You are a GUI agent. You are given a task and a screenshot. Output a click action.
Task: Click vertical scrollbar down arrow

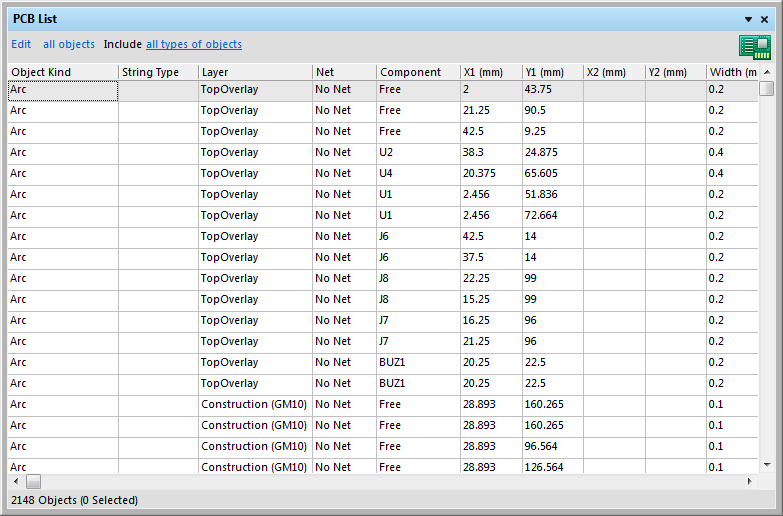pos(767,465)
